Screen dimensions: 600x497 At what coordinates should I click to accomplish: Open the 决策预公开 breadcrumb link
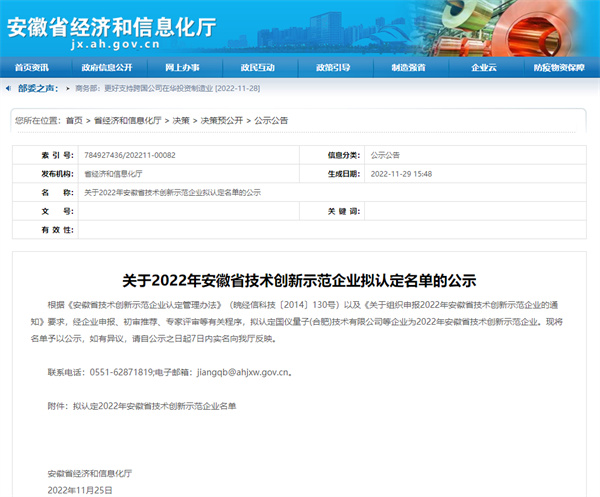[221, 120]
